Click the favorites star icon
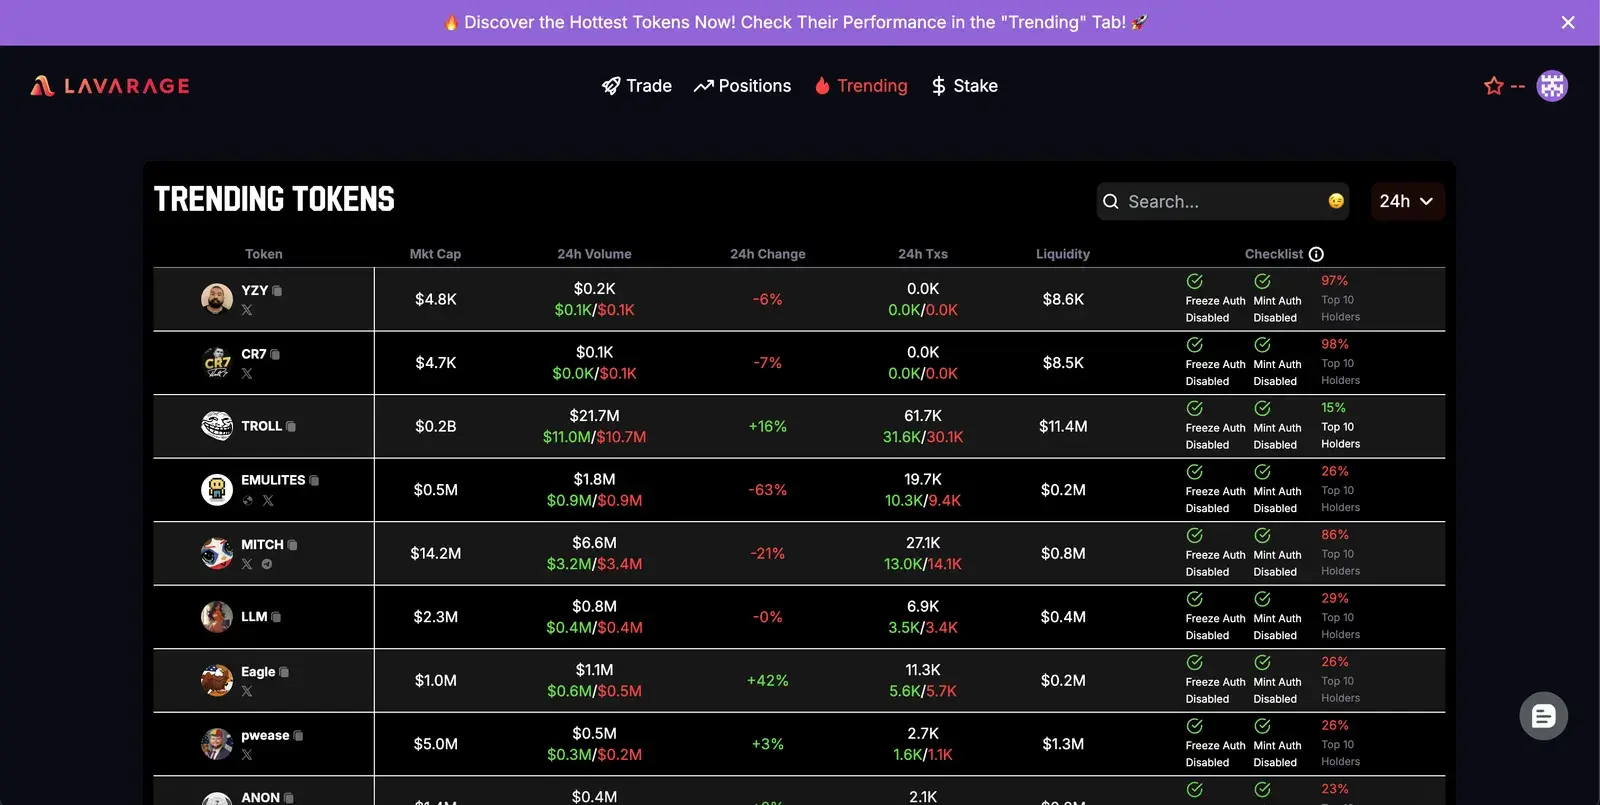The image size is (1600, 805). coord(1494,86)
